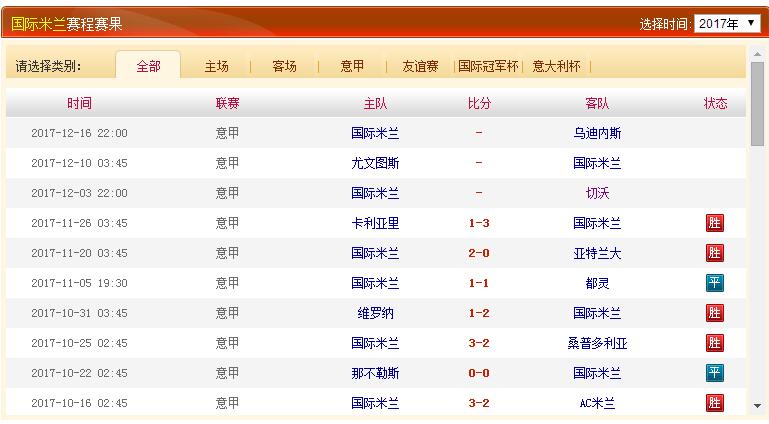Open away team link 桑普多利亚

(597, 343)
